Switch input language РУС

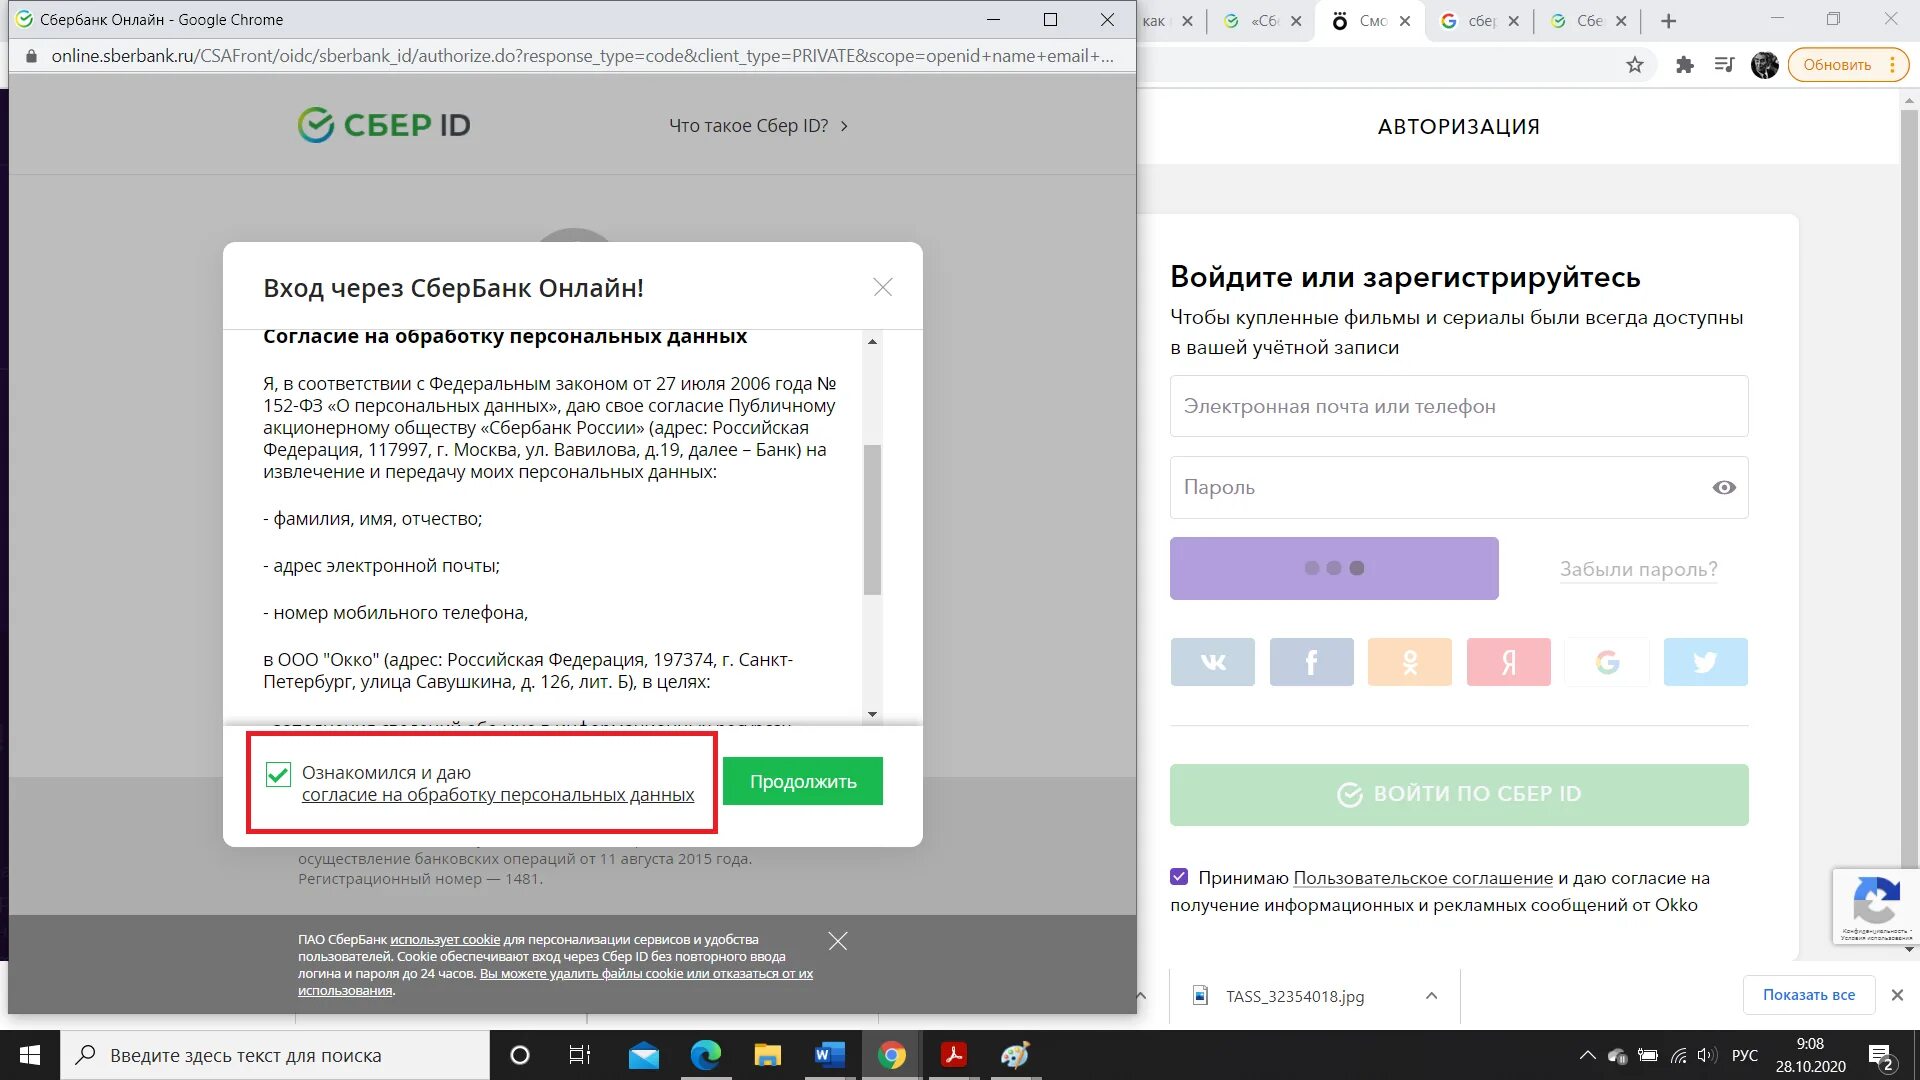click(1745, 1055)
